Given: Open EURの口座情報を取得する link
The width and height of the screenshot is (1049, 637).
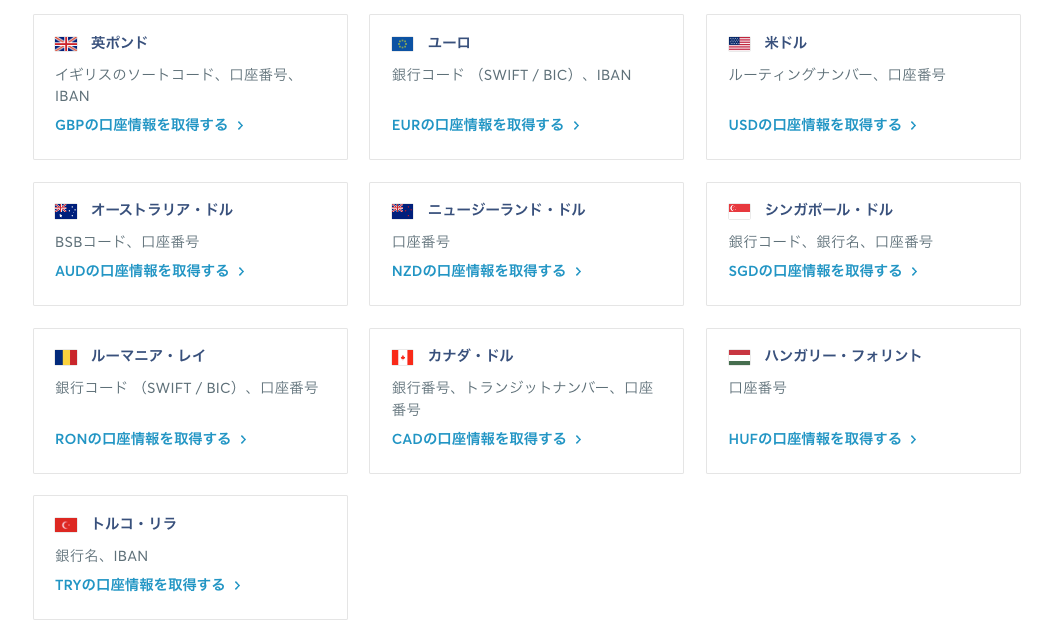Looking at the screenshot, I should pos(477,125).
